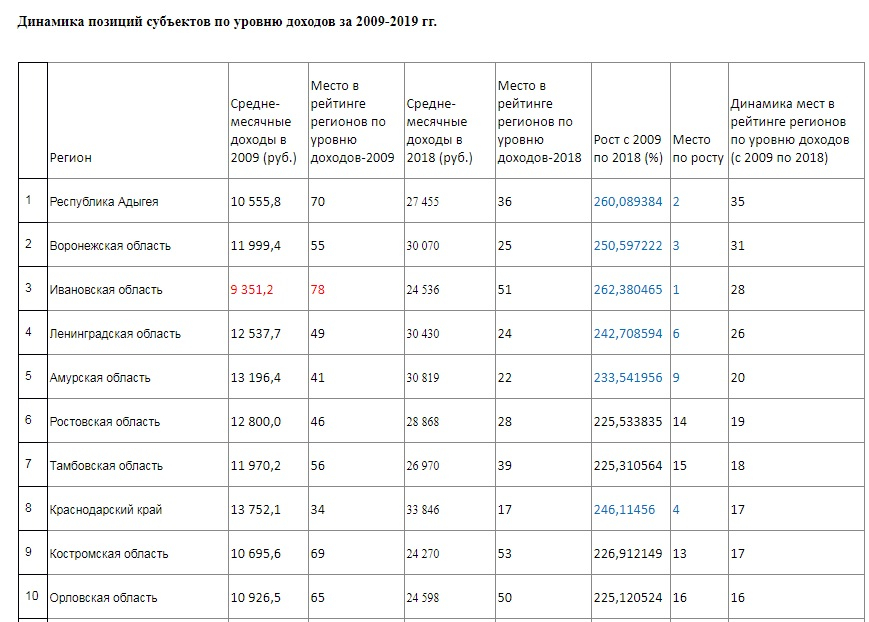Select the 2018 income value '24 270'

(422, 554)
